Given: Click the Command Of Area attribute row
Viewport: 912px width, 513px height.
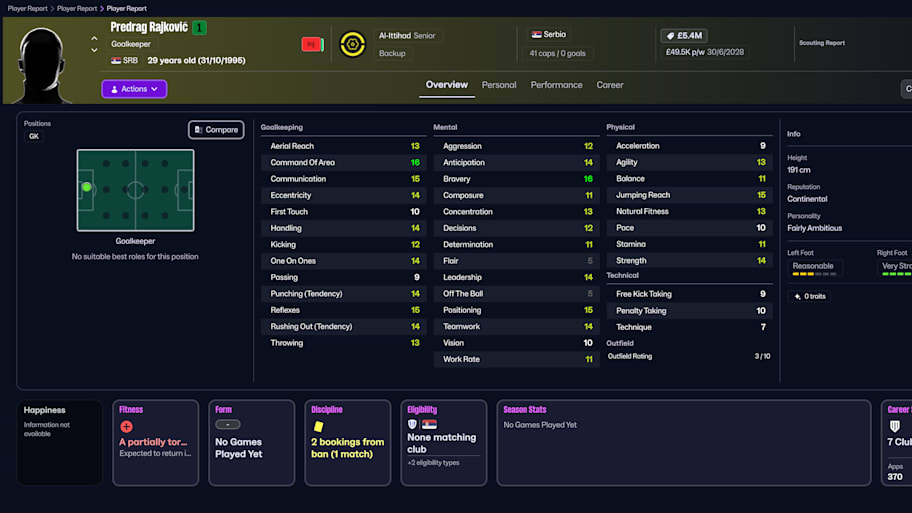Looking at the screenshot, I should click(344, 163).
